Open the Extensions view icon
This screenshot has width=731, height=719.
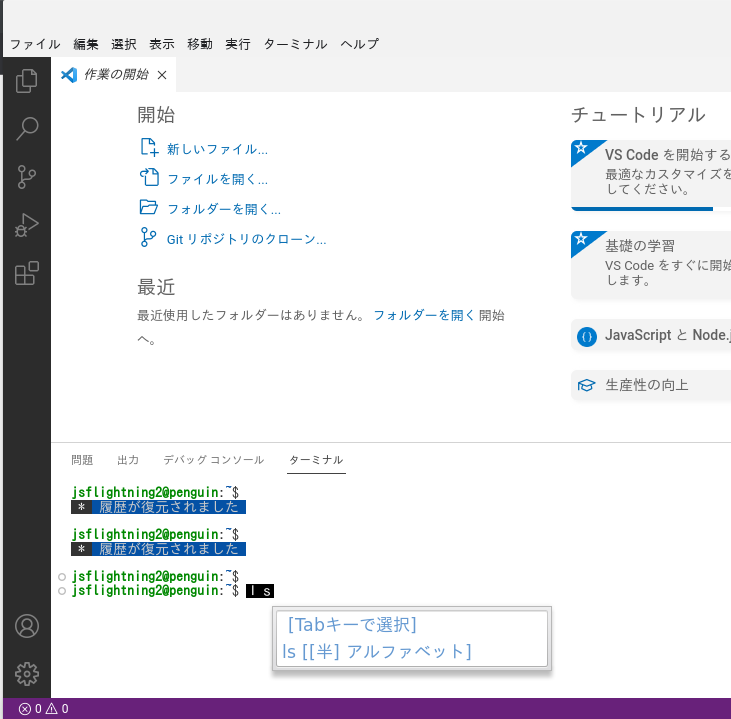point(27,273)
